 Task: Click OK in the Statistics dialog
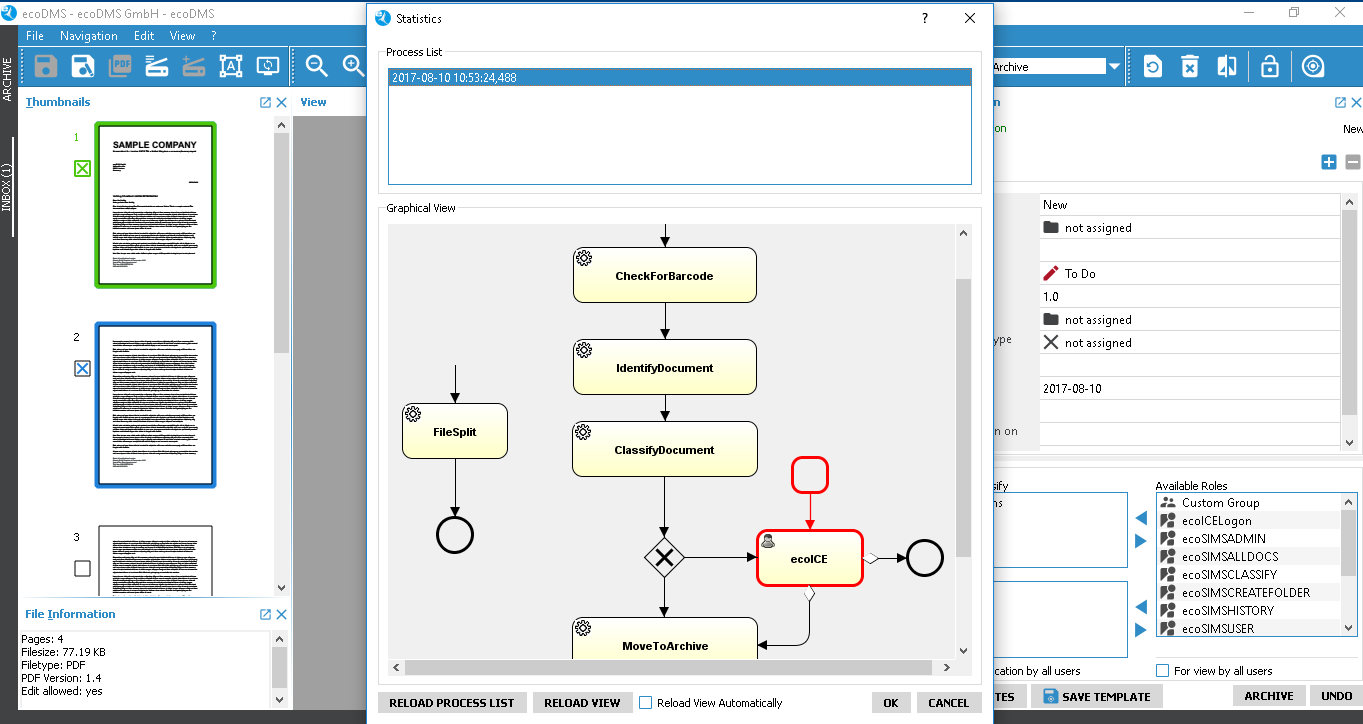[x=890, y=703]
